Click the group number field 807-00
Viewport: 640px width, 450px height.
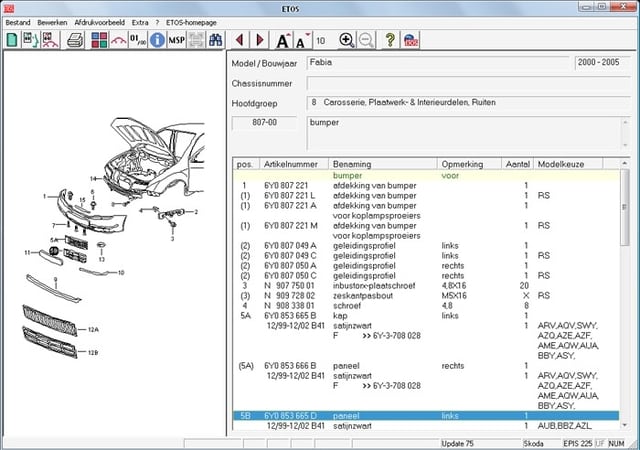(x=264, y=123)
